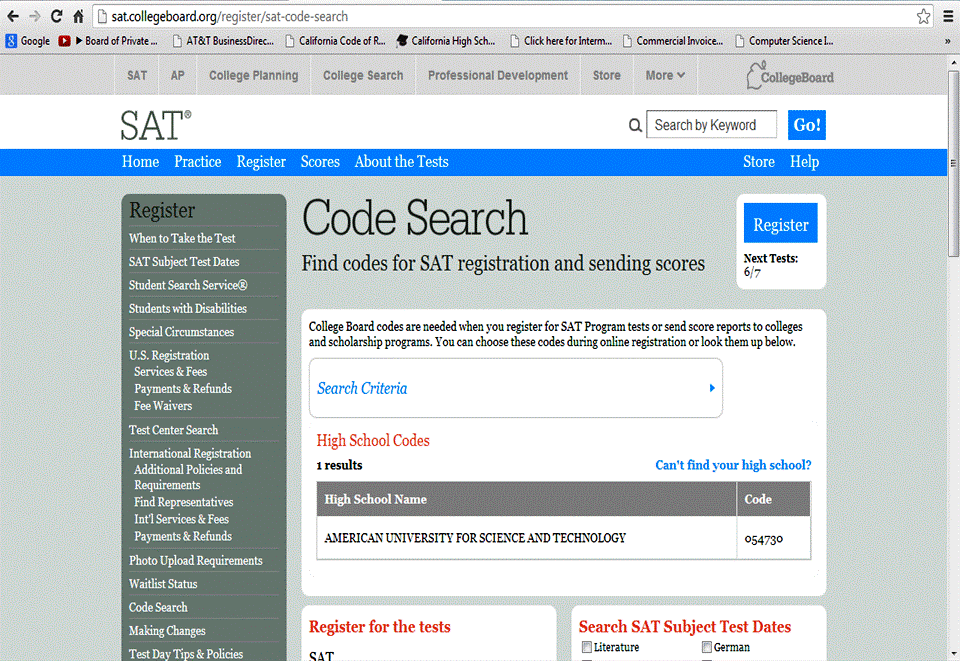Screen dimensions: 960x661
Task: Click the scrollbar up arrow
Action: 953,62
